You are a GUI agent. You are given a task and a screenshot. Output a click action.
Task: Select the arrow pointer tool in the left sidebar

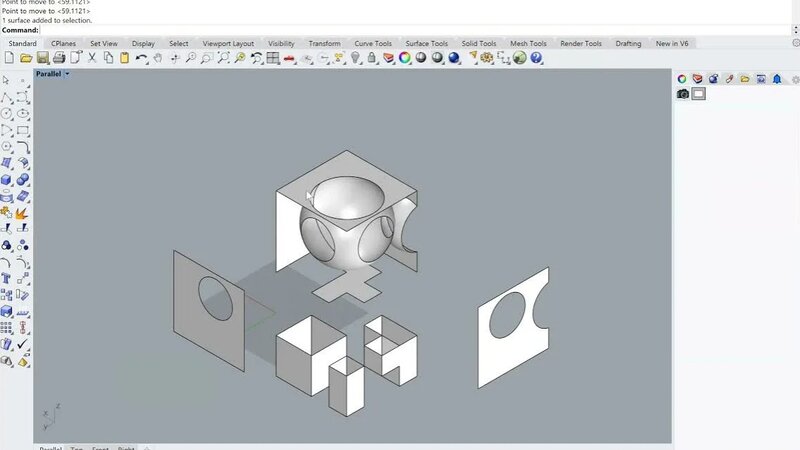6,81
